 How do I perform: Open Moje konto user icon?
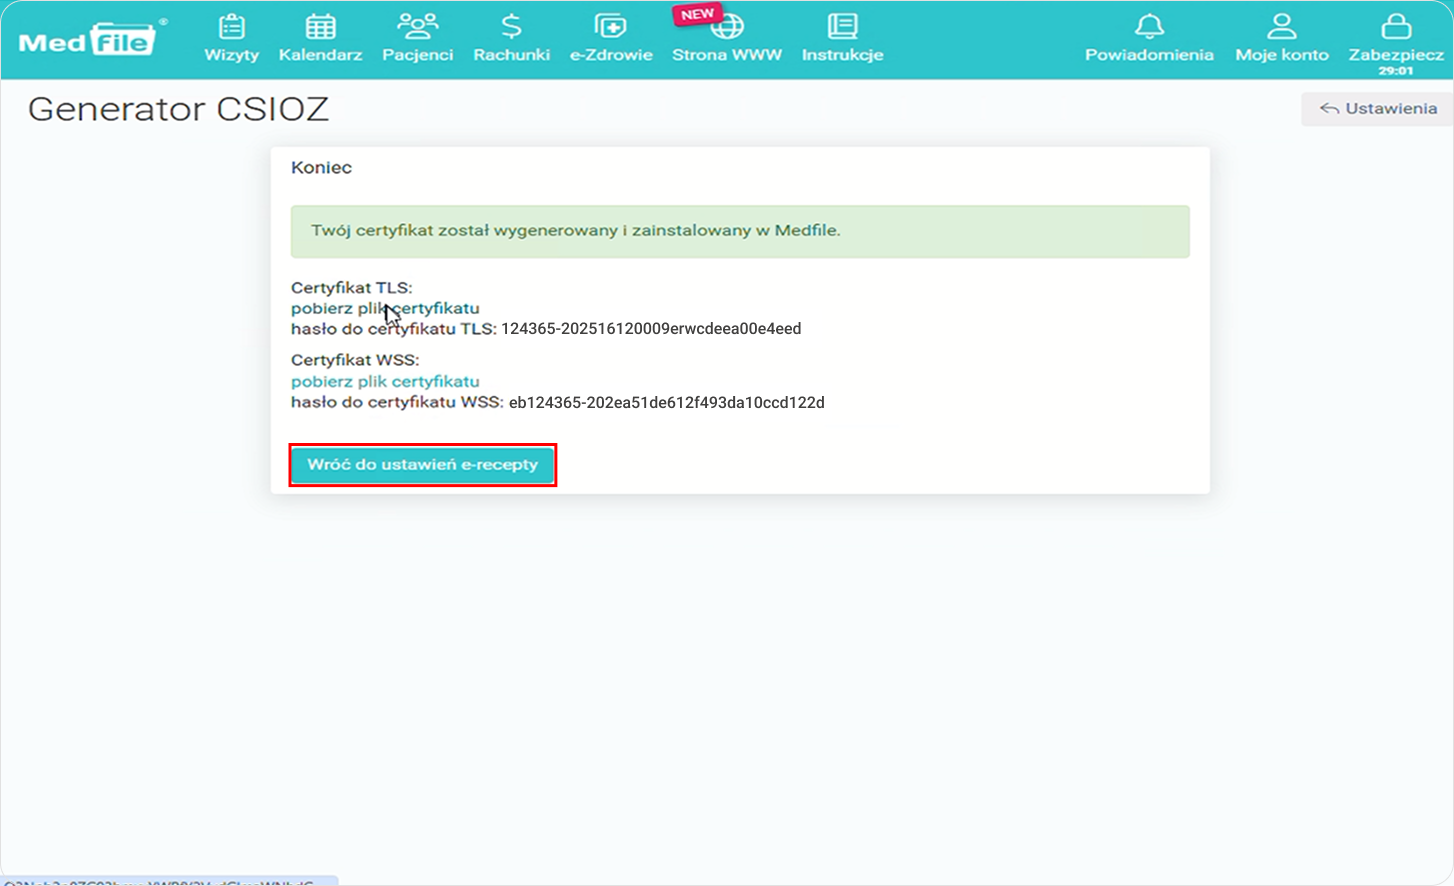(1281, 27)
